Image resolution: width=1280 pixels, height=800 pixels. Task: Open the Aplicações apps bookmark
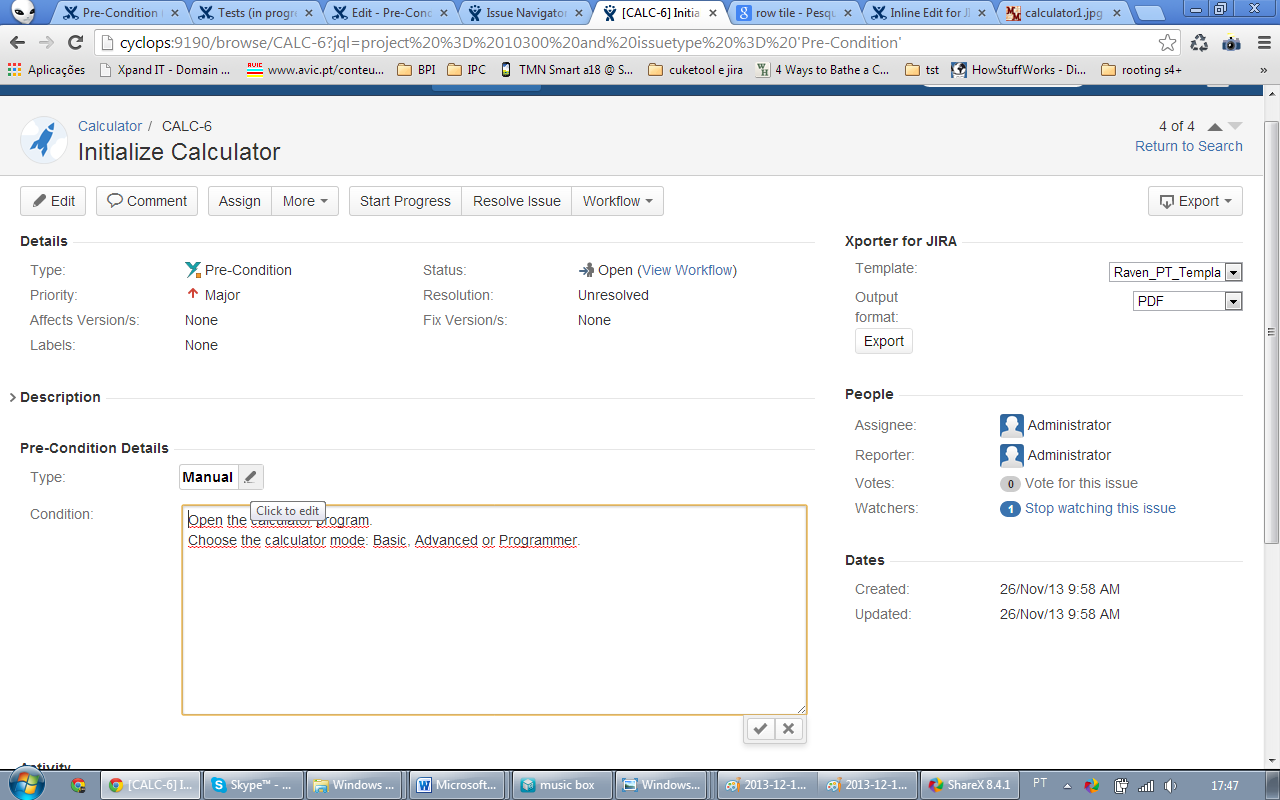click(46, 70)
